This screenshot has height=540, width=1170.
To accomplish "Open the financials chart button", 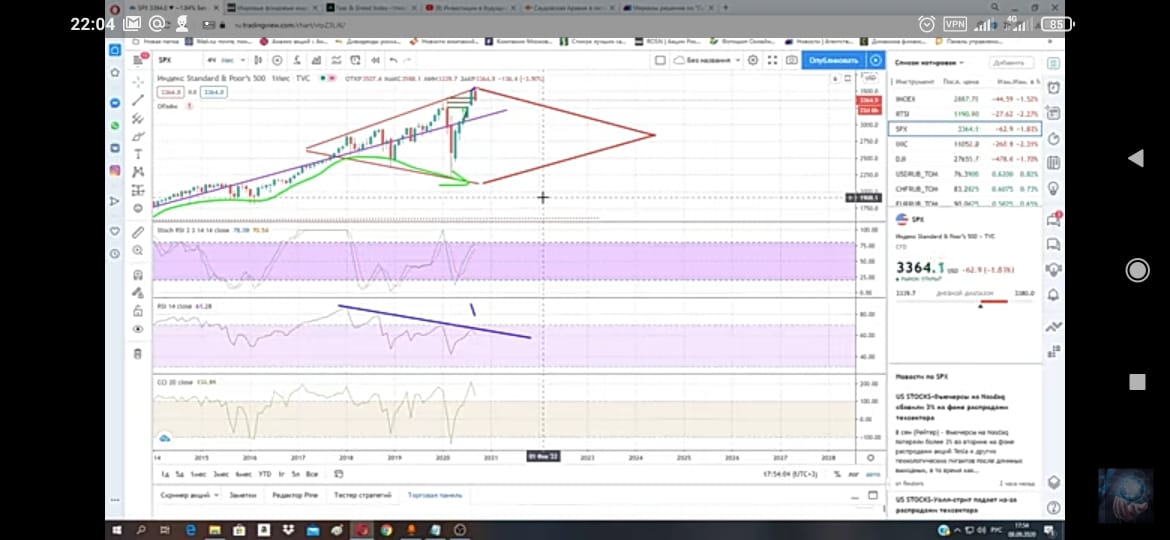I will [x=316, y=60].
